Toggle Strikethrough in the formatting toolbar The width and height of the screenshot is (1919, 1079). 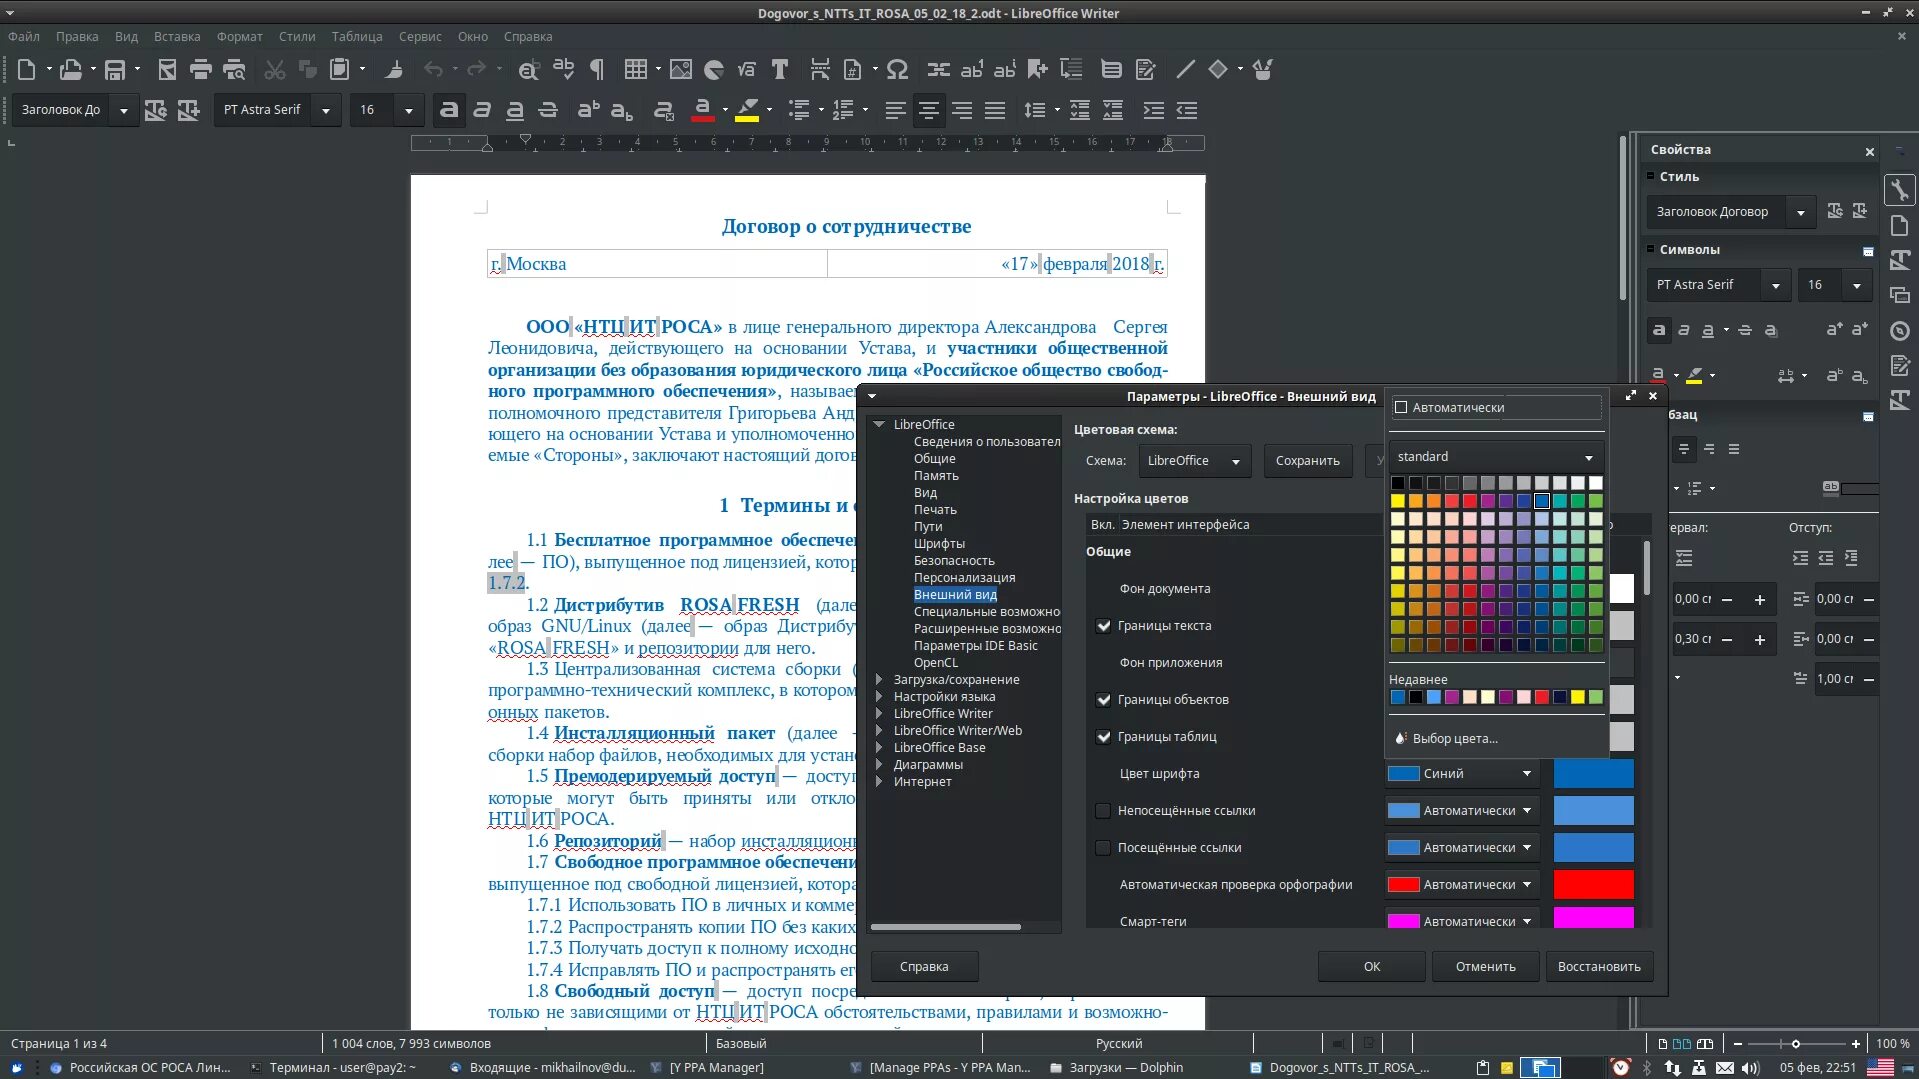tap(548, 110)
